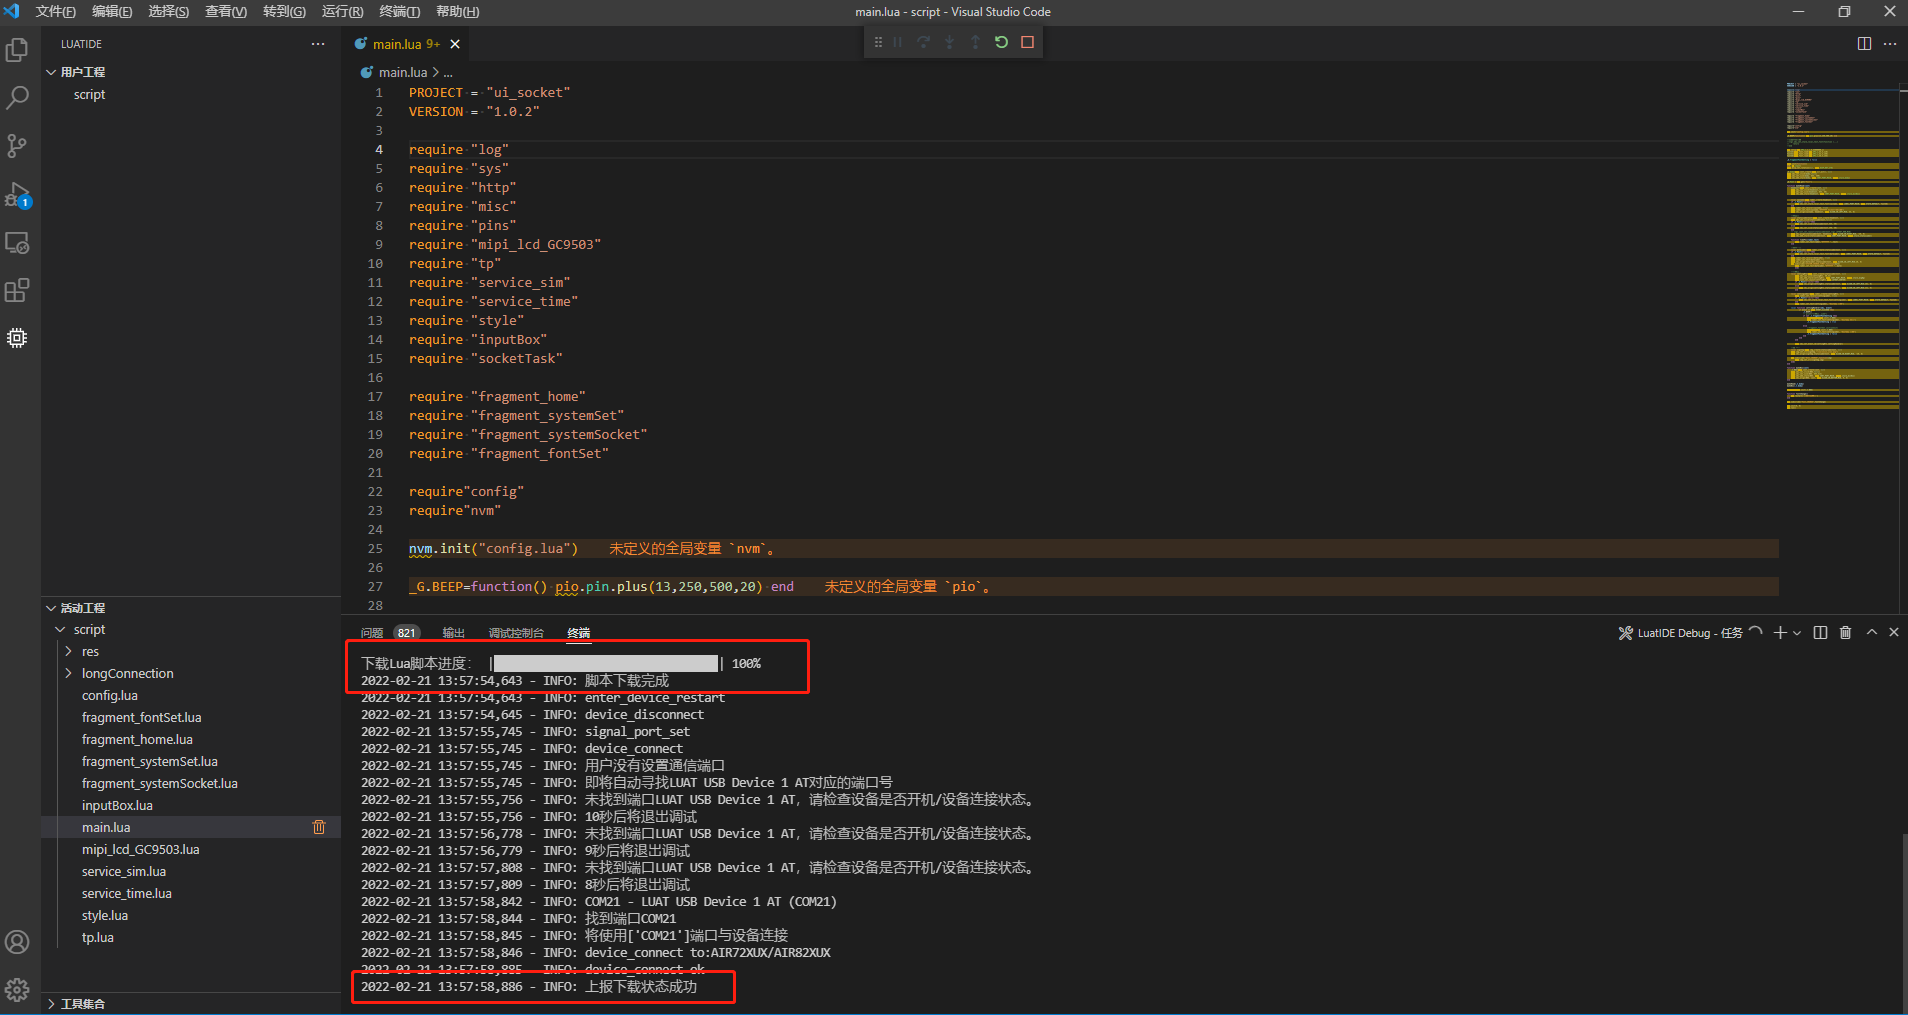Viewport: 1908px width, 1015px height.
Task: Open style.lua in the tree
Action: coord(105,916)
